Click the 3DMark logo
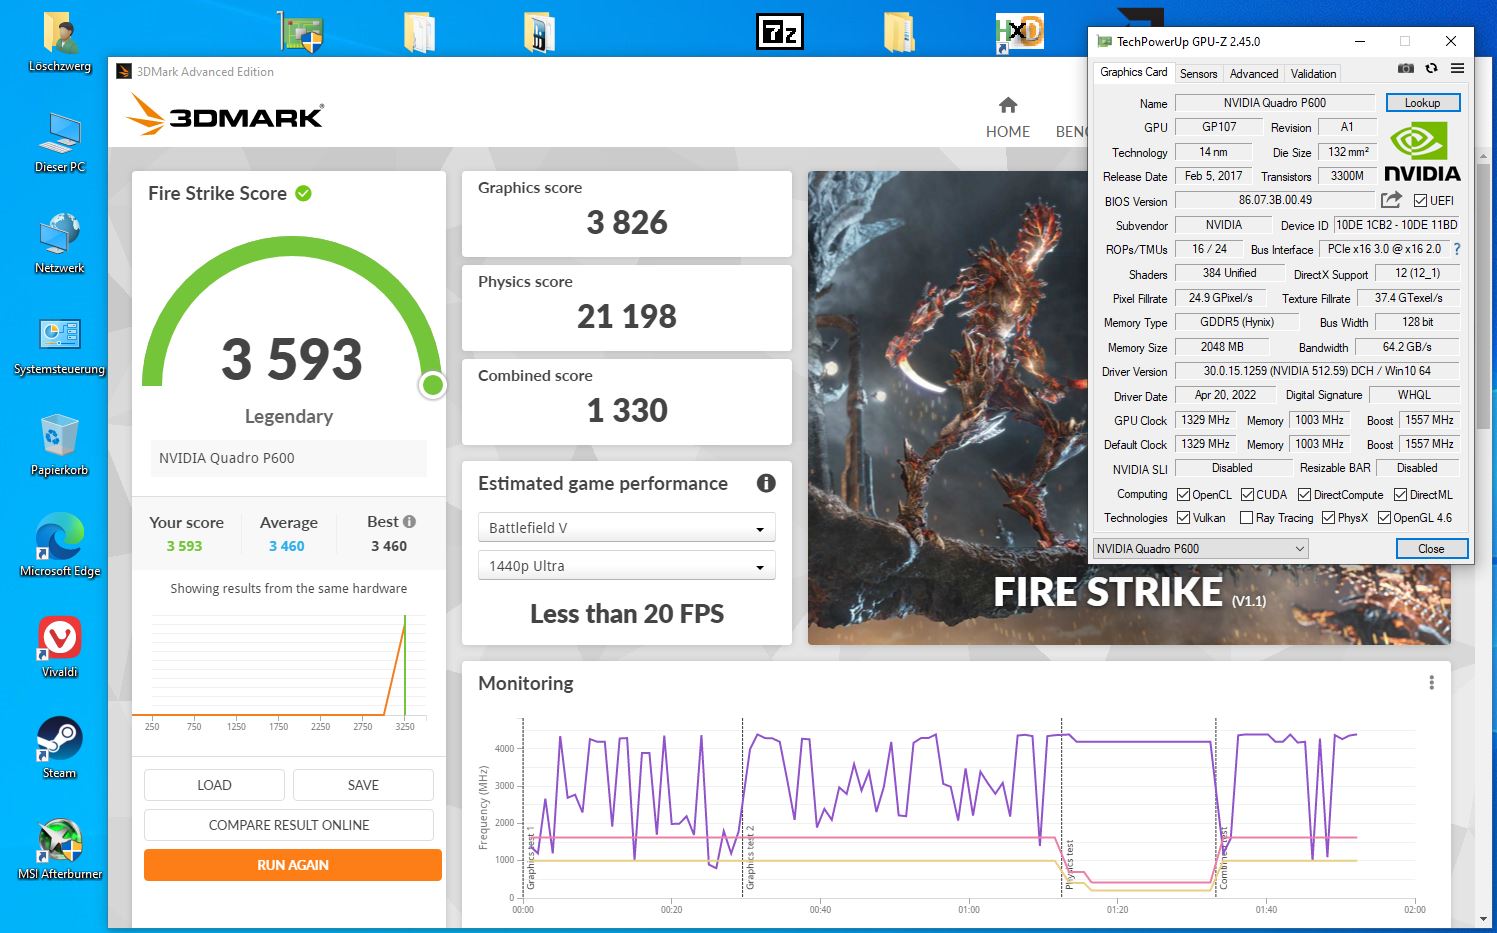This screenshot has height=933, width=1497. point(225,116)
